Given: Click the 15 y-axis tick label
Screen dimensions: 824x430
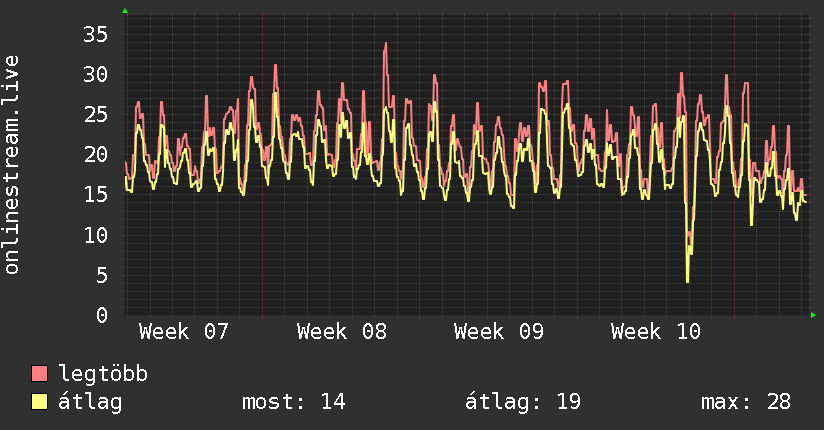Looking at the screenshot, I should pyautogui.click(x=95, y=194).
